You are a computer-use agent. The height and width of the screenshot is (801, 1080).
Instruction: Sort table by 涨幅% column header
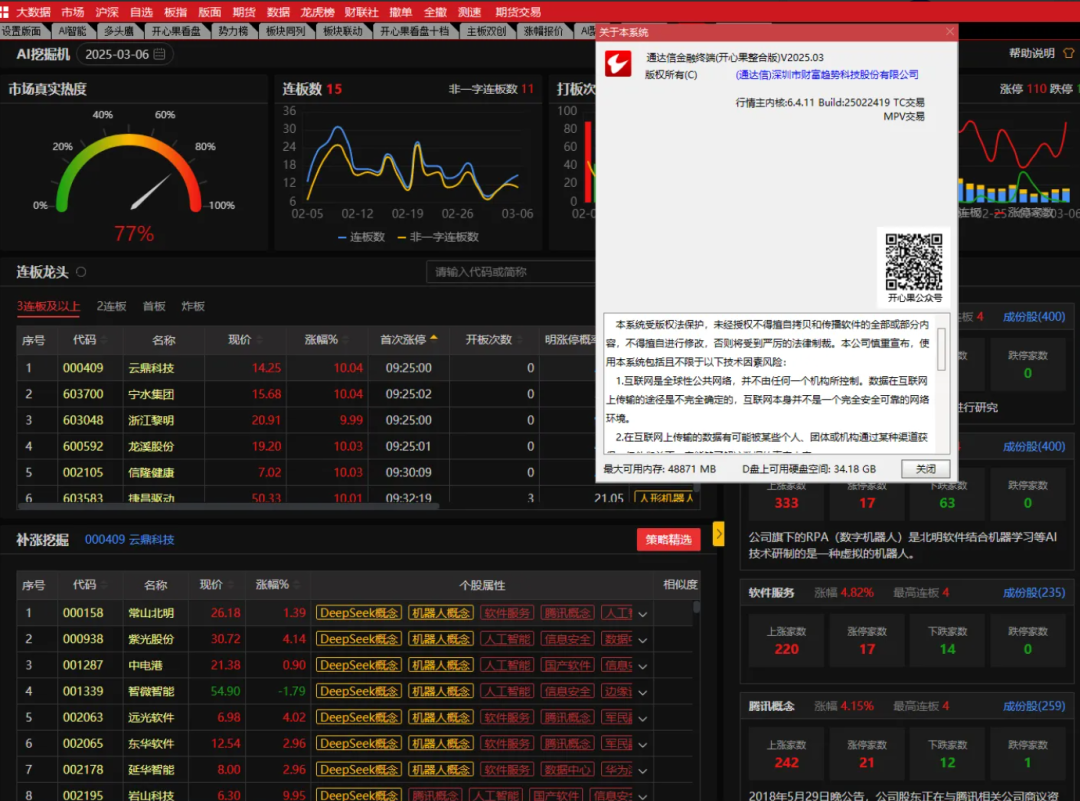pos(321,340)
